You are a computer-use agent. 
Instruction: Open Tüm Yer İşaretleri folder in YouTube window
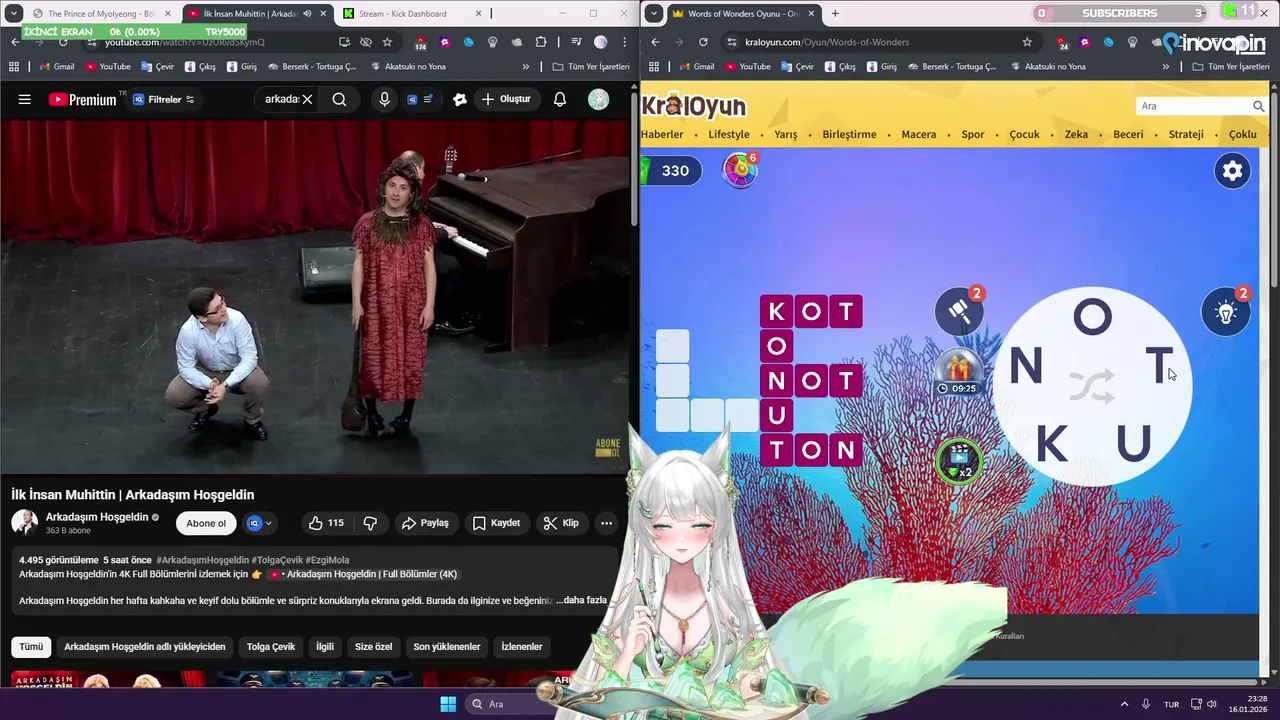591,66
